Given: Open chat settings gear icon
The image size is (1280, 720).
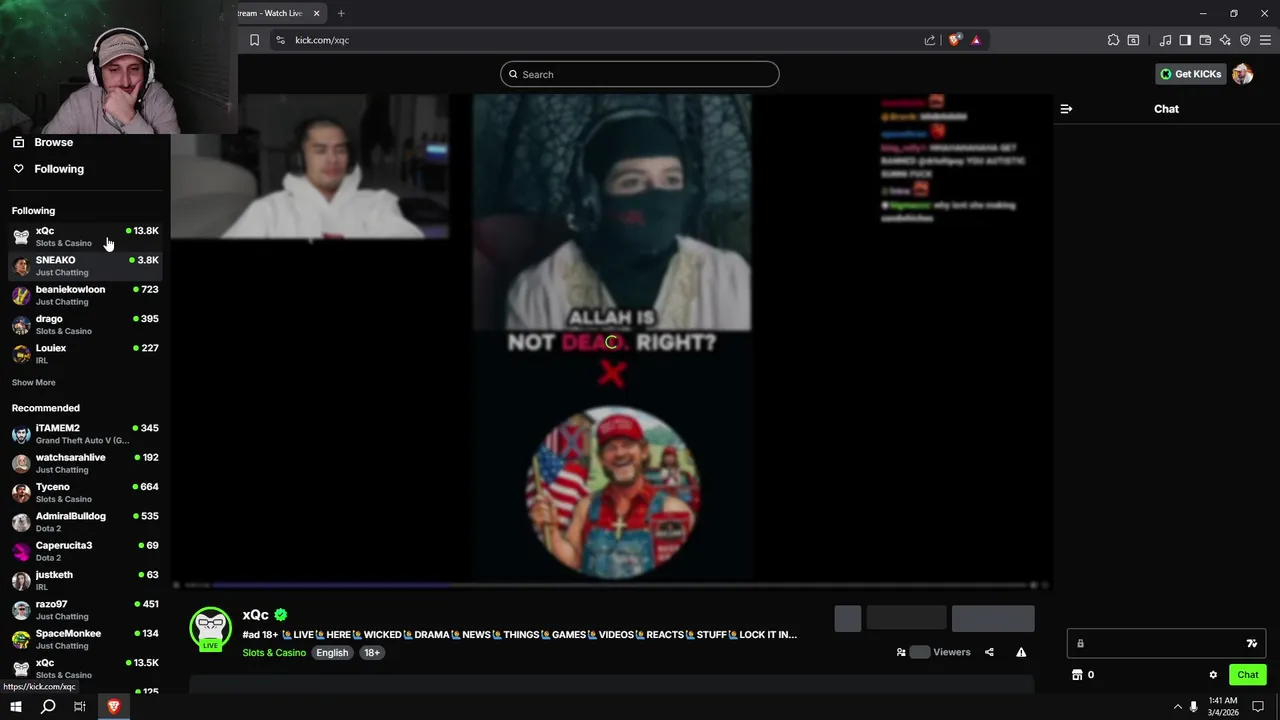Looking at the screenshot, I should (x=1213, y=675).
